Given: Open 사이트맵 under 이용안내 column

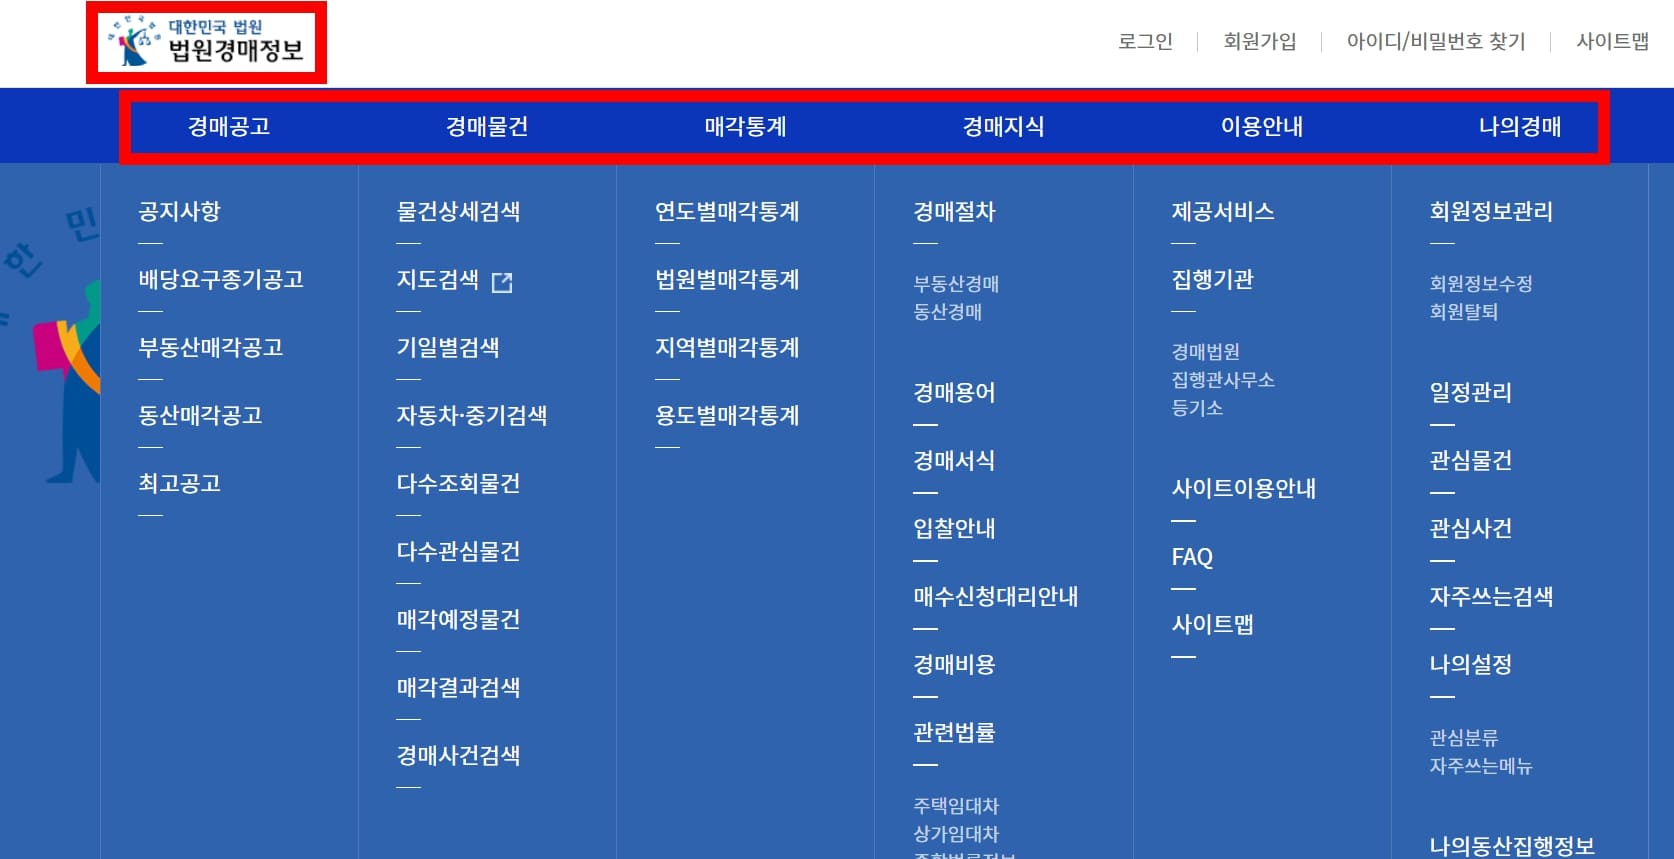Looking at the screenshot, I should (x=1212, y=624).
